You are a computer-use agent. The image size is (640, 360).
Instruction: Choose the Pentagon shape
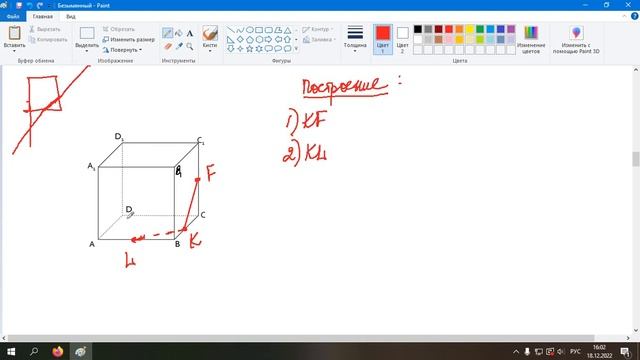coord(249,39)
